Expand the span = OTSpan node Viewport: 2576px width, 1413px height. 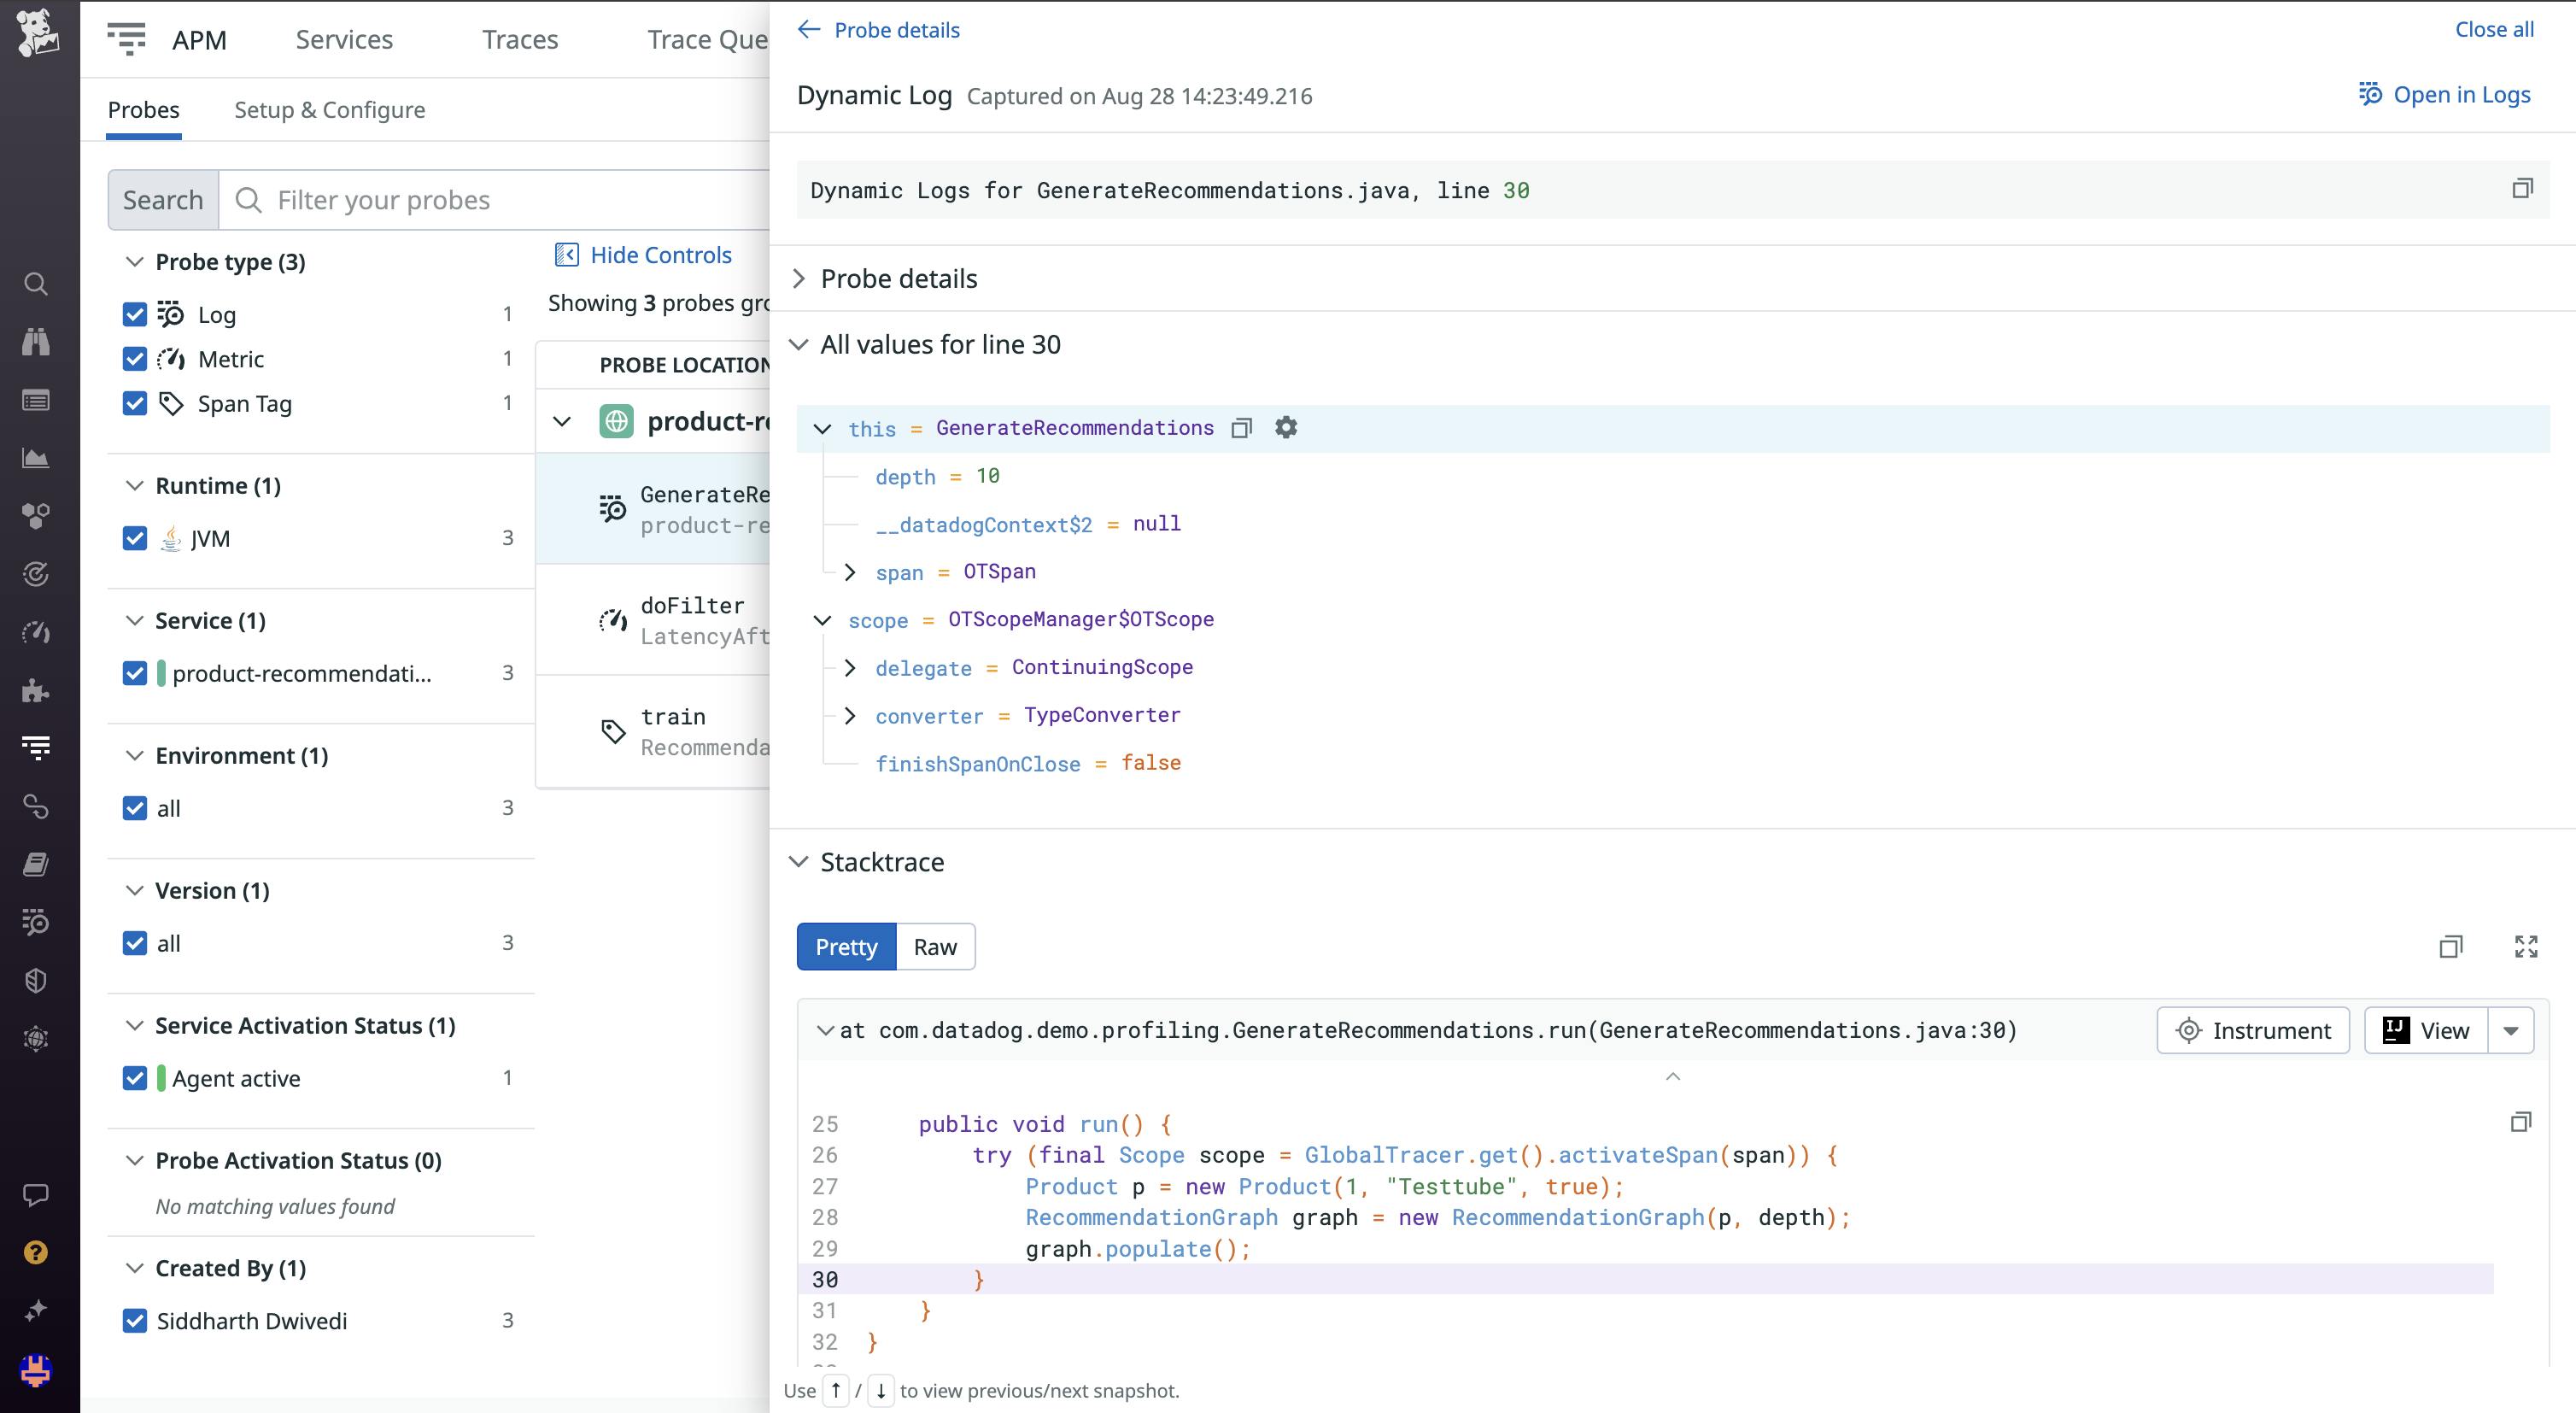click(850, 572)
